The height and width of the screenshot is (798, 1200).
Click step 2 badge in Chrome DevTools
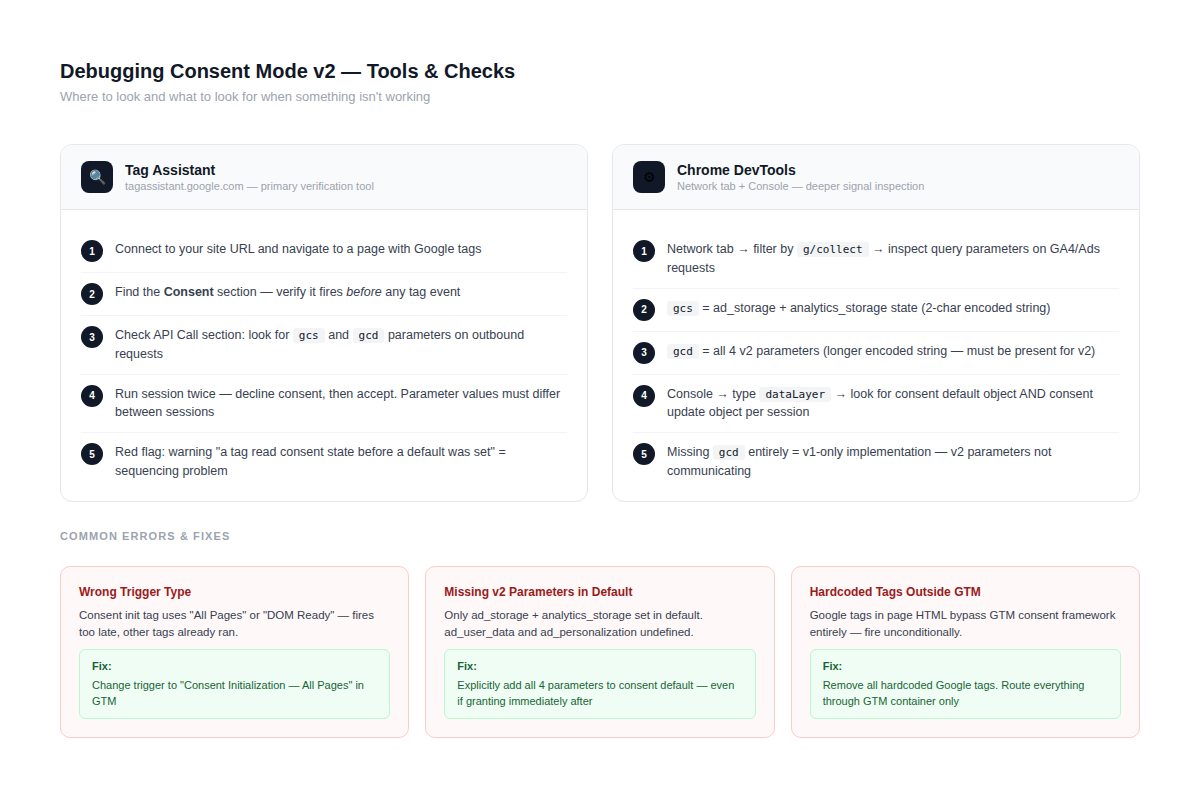644,309
